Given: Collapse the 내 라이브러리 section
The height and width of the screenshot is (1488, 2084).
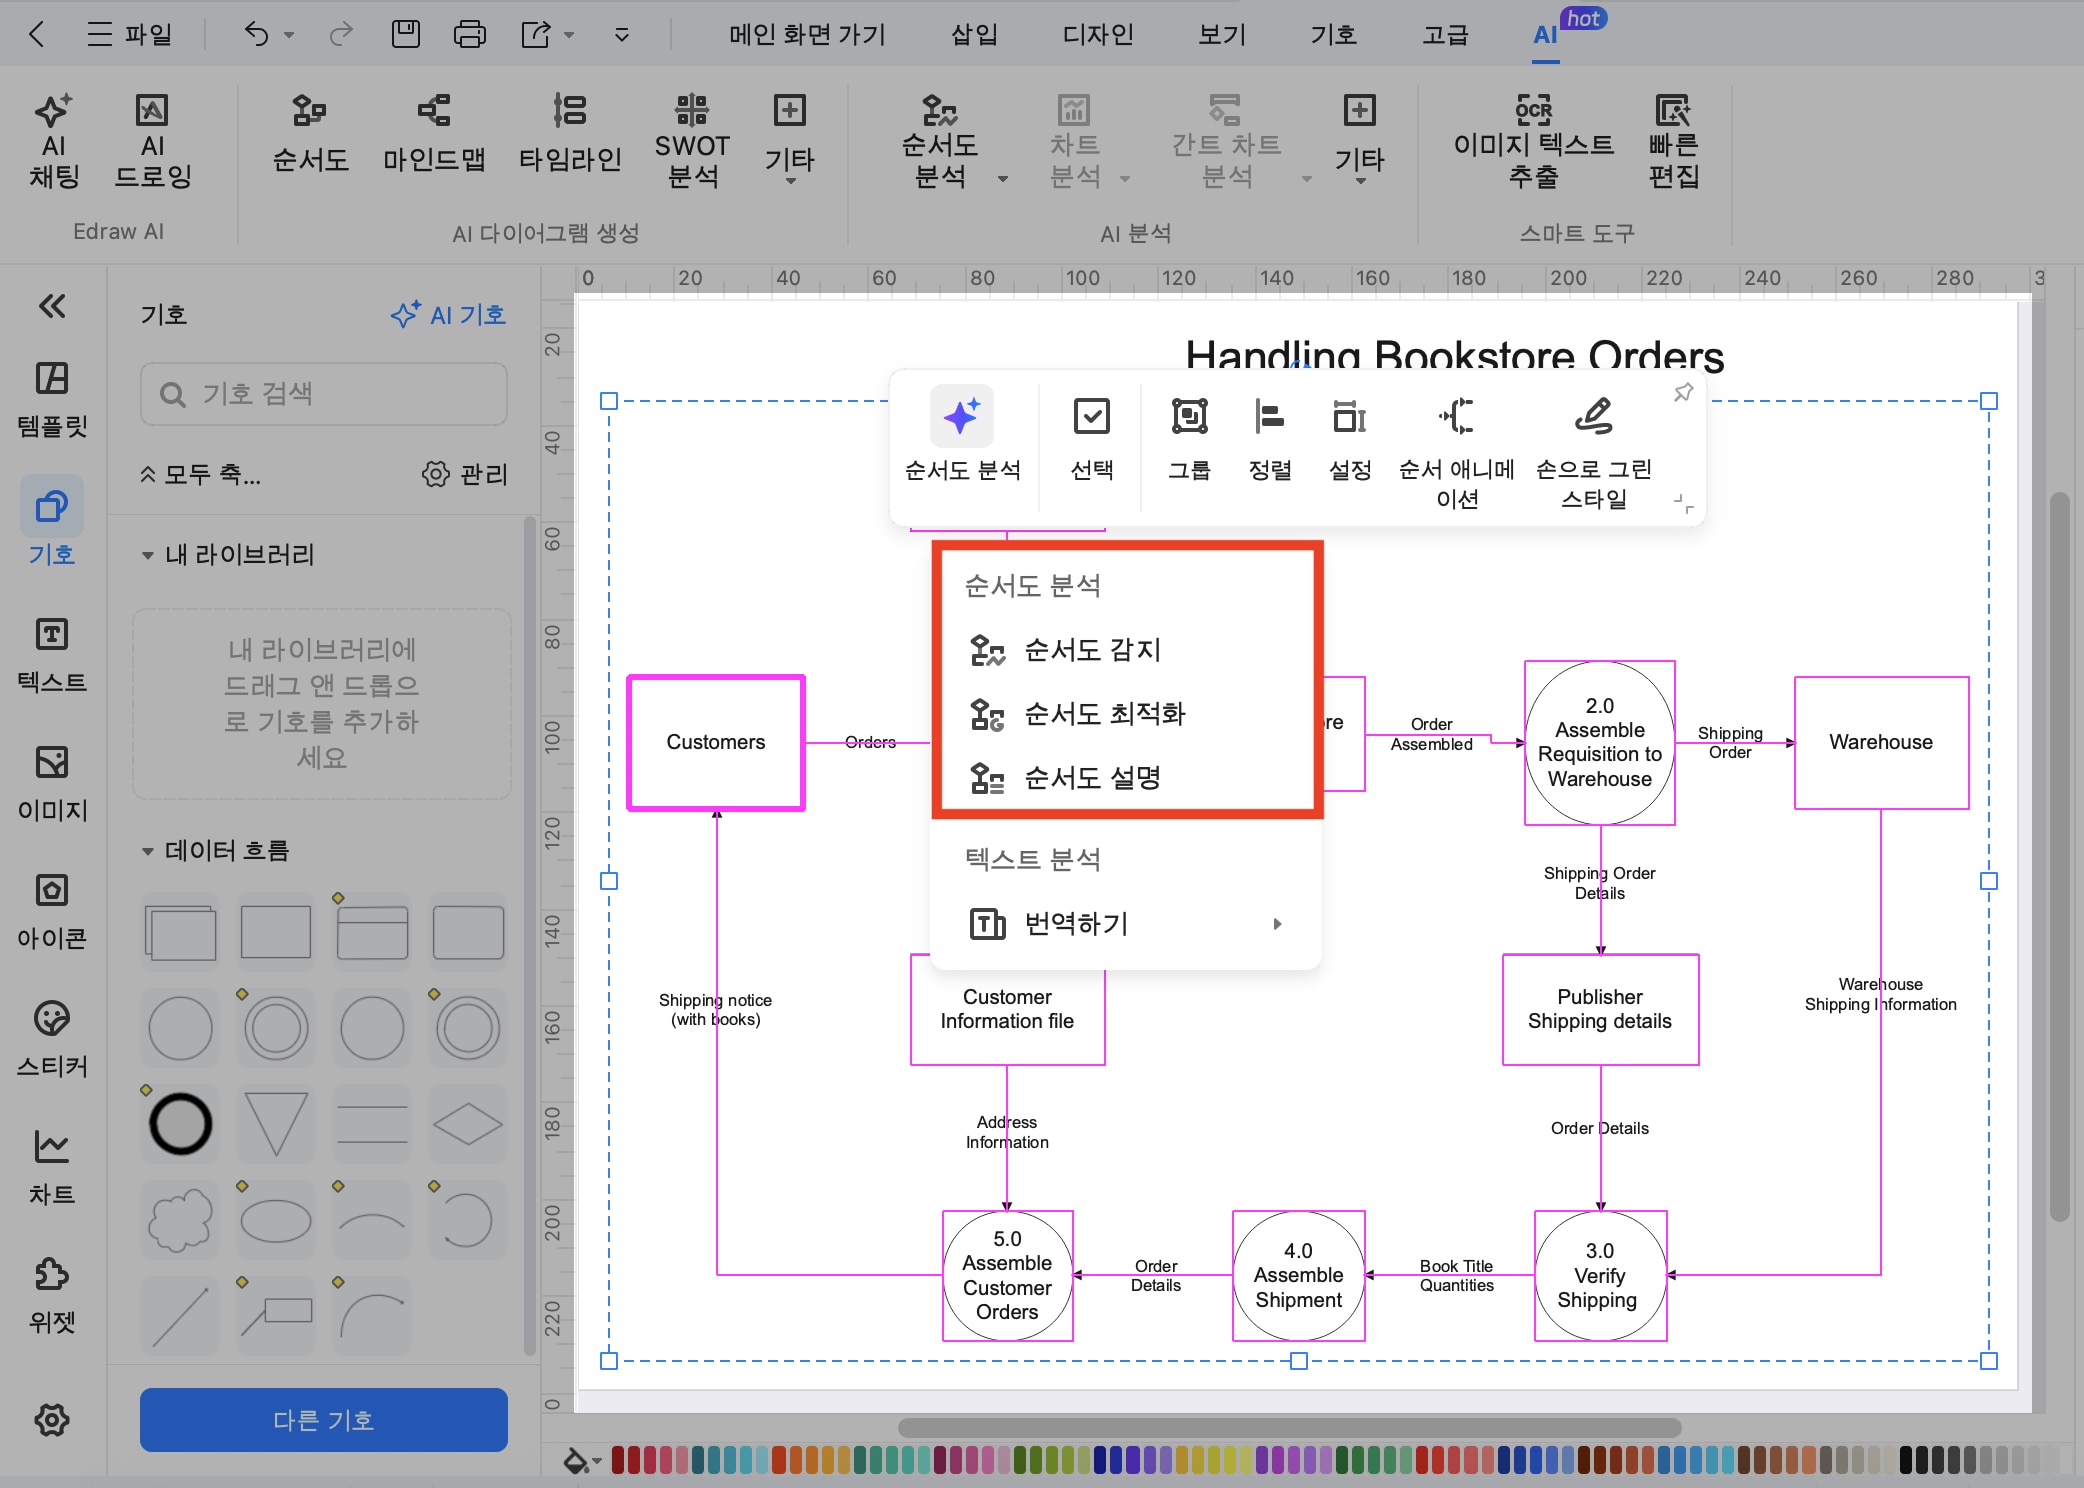Looking at the screenshot, I should coord(148,555).
